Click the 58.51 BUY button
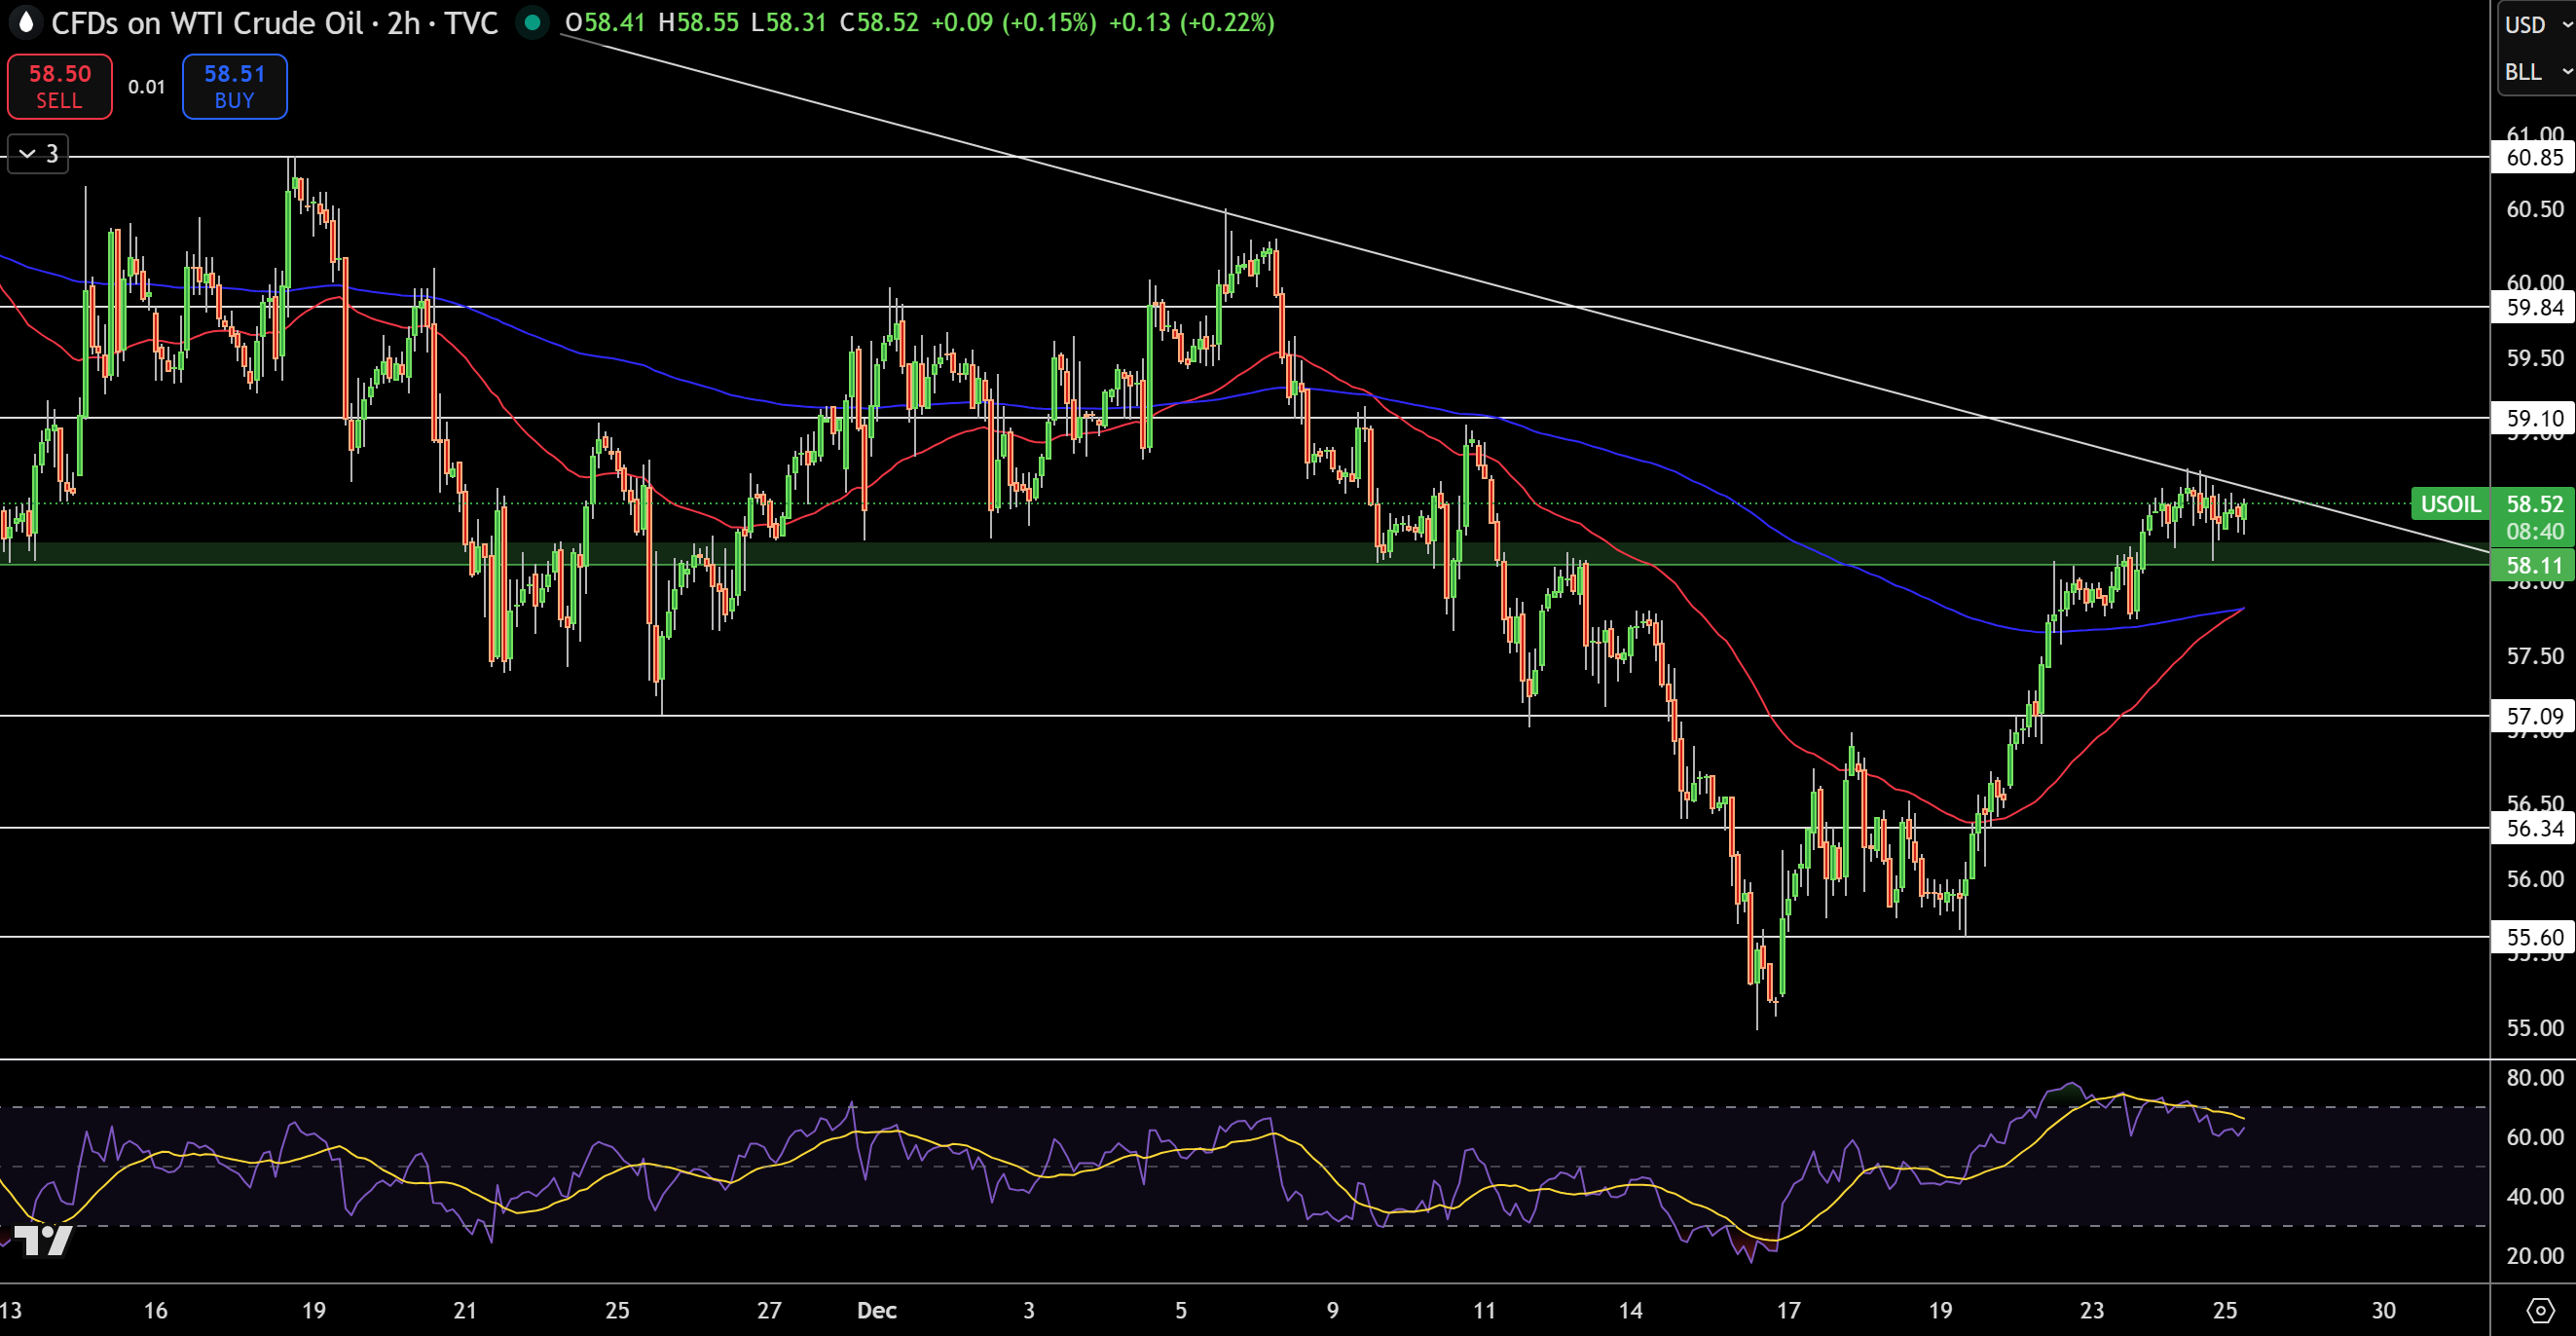2576x1336 pixels. tap(235, 87)
